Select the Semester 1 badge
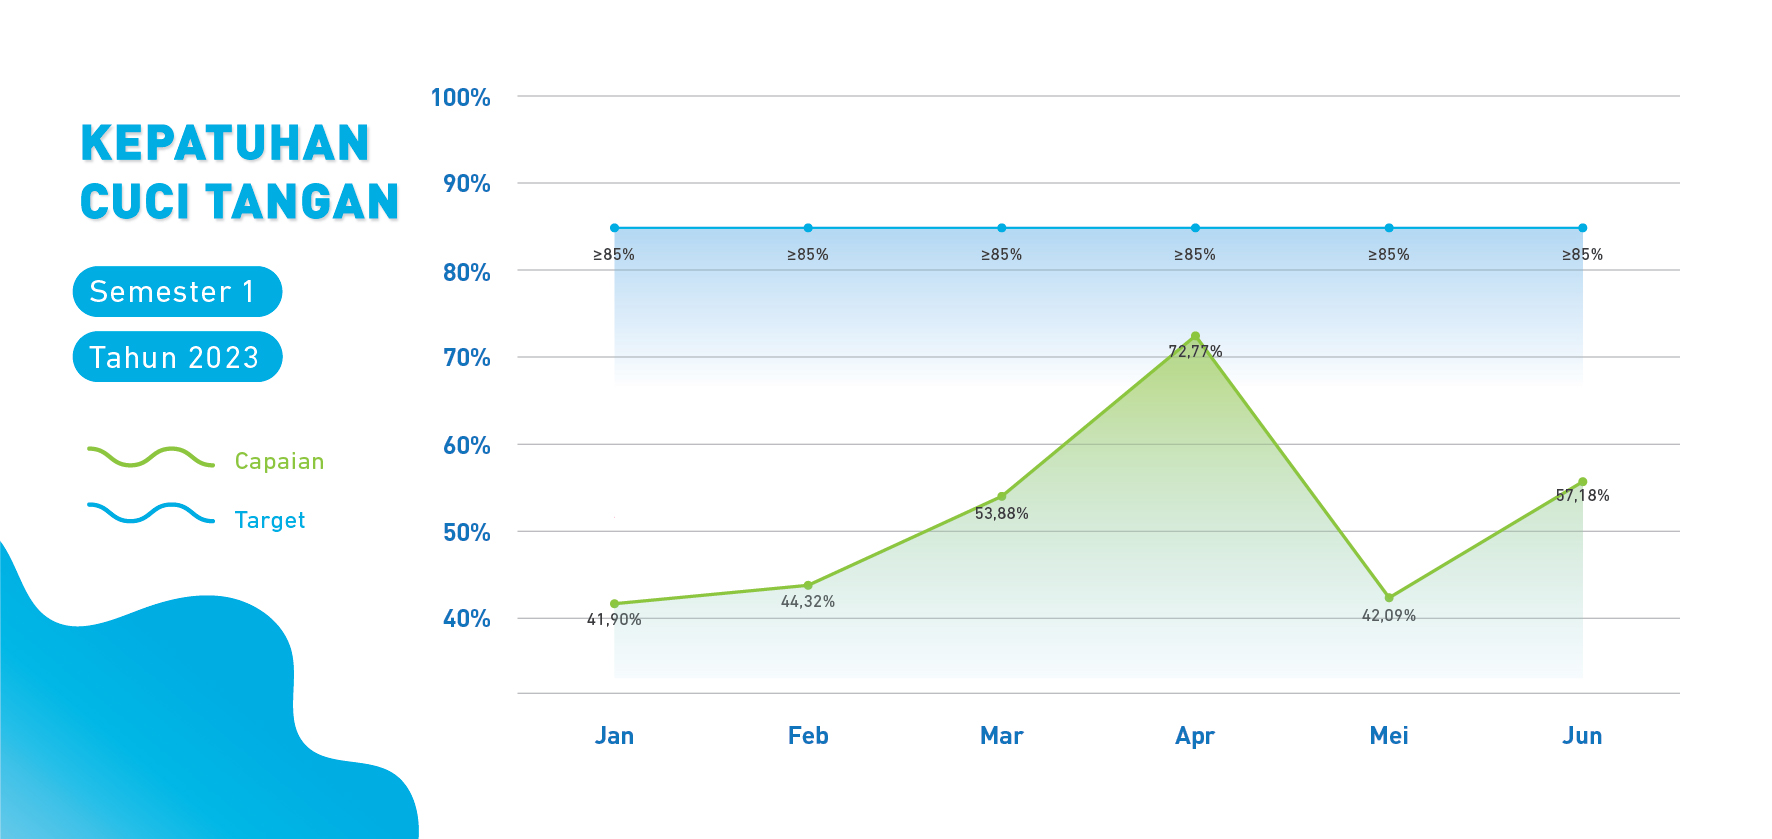Image resolution: width=1772 pixels, height=839 pixels. 177,292
